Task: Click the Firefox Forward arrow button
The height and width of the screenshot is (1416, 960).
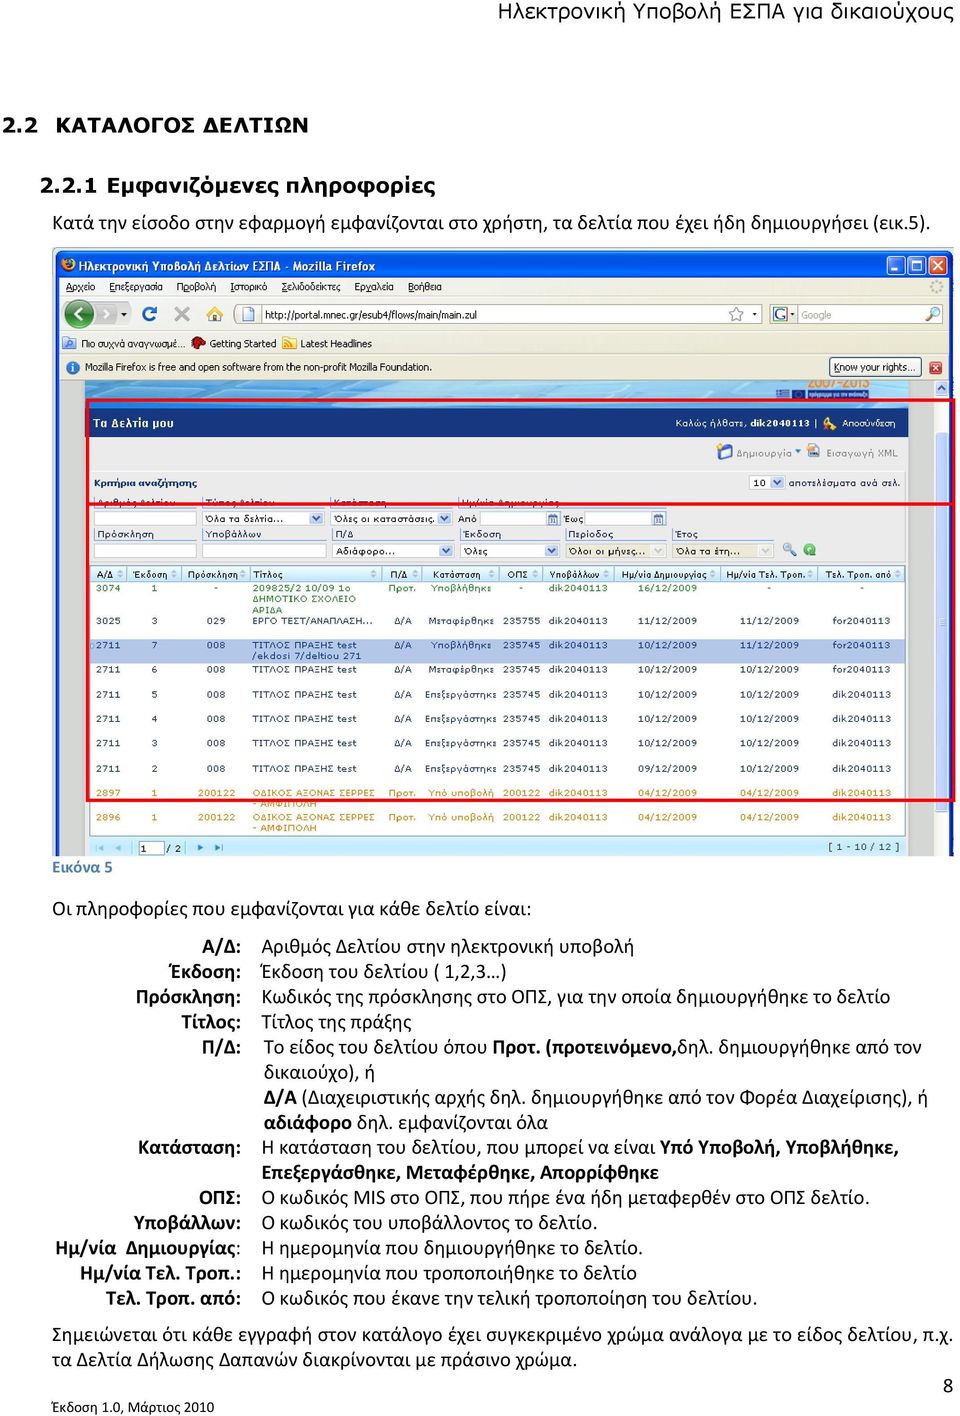Action: [x=105, y=314]
